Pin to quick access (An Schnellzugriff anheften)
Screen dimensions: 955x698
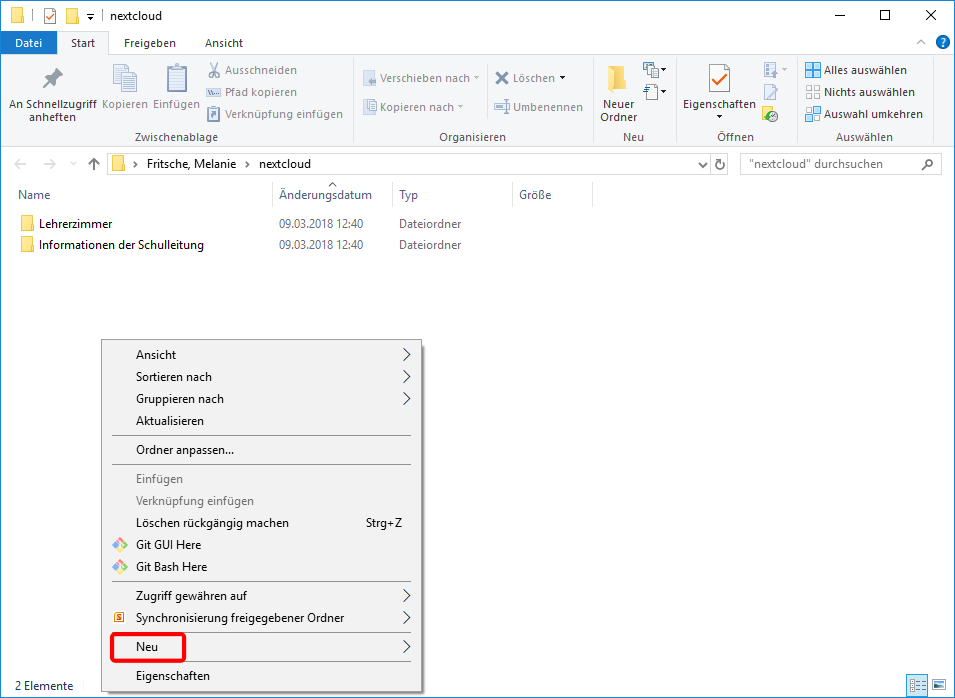[52, 93]
